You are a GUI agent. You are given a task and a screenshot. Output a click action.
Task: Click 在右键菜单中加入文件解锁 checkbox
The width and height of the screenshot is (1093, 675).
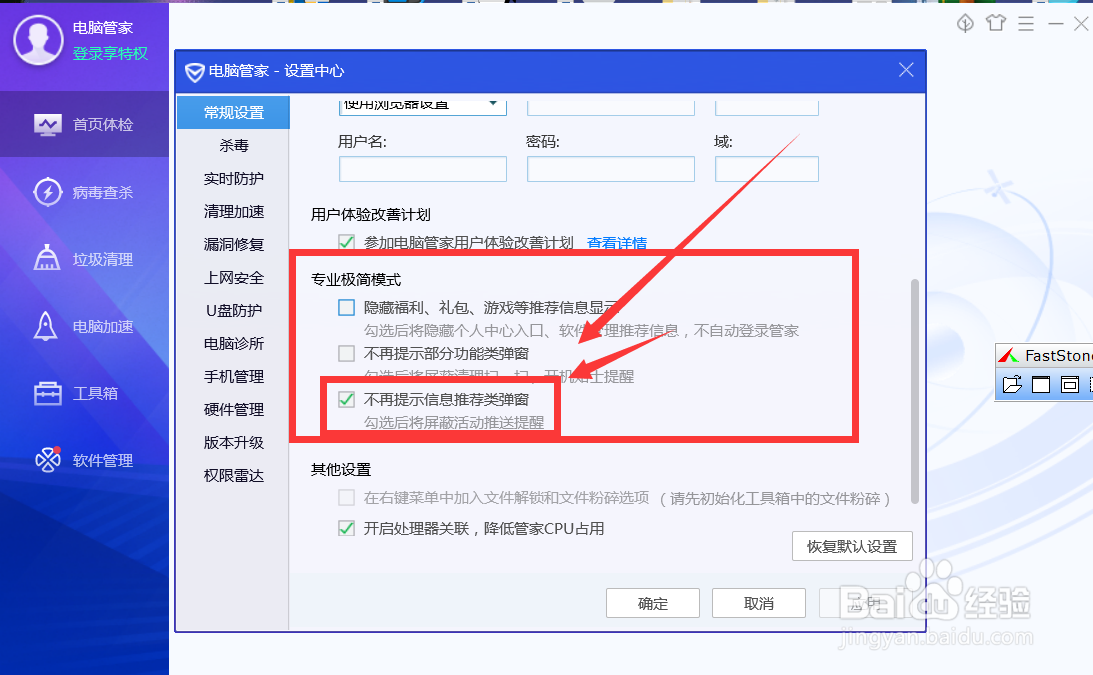(x=346, y=498)
